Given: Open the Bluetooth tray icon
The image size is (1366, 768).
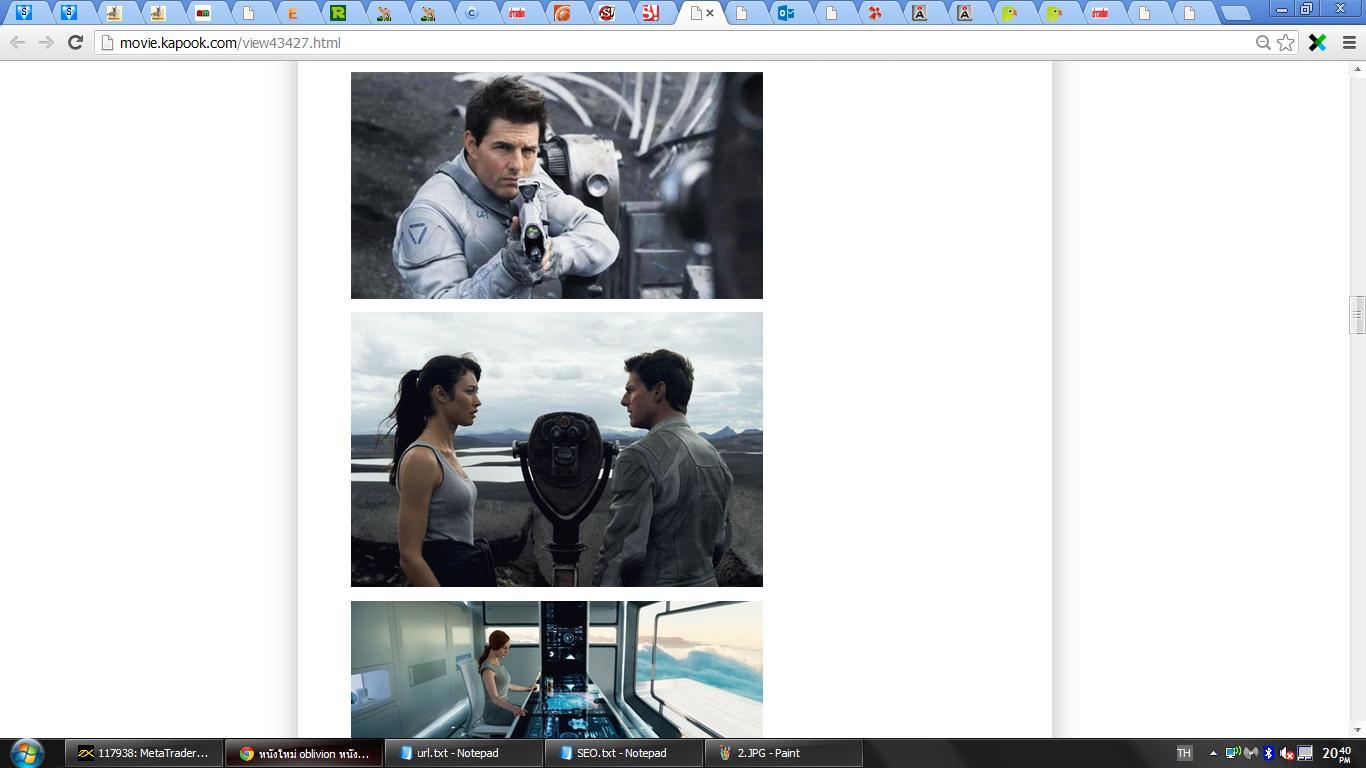Looking at the screenshot, I should coord(1268,753).
